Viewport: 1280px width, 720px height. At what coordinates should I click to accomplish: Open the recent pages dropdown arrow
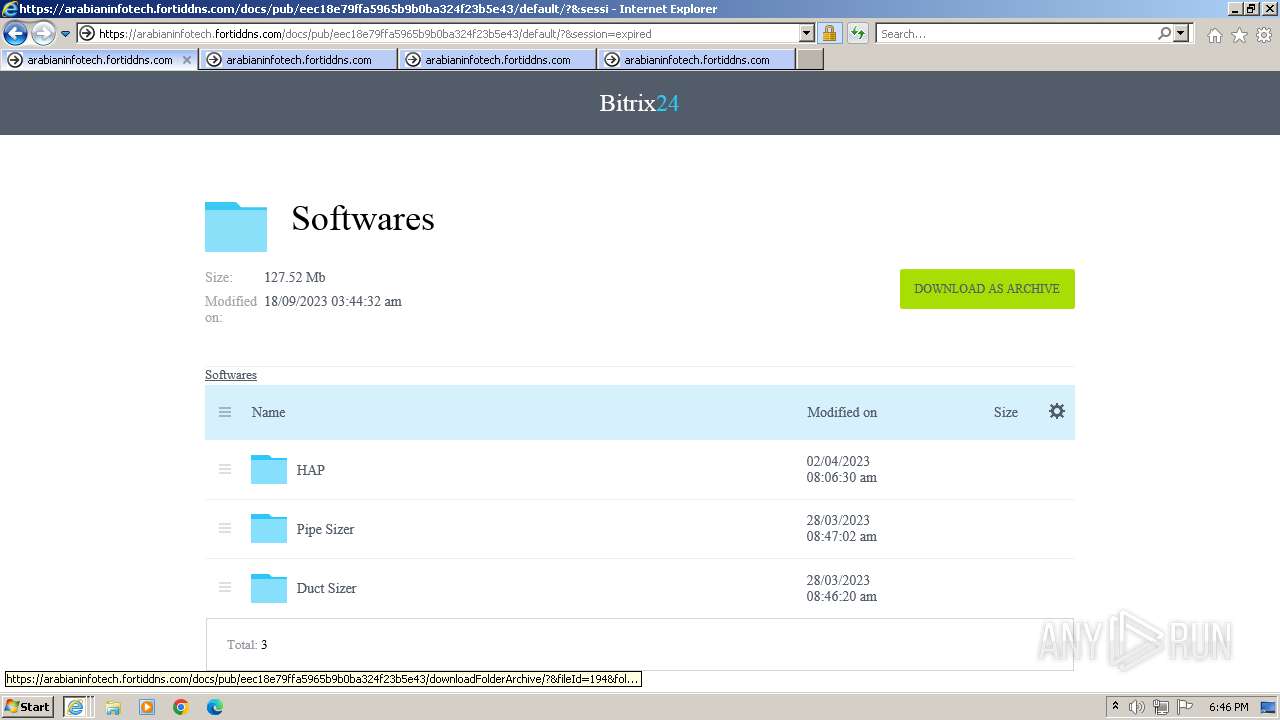[65, 34]
